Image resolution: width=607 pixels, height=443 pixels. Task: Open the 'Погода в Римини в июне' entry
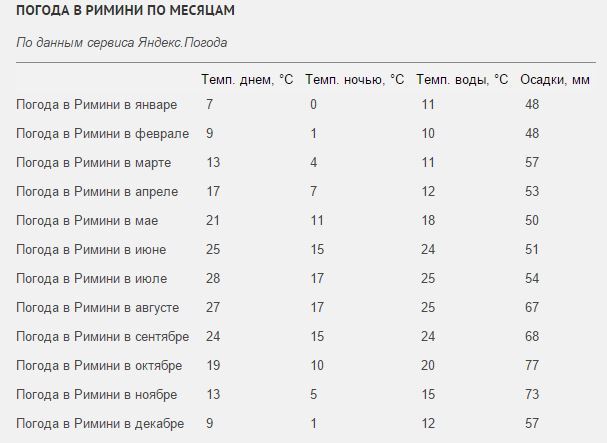(x=91, y=249)
